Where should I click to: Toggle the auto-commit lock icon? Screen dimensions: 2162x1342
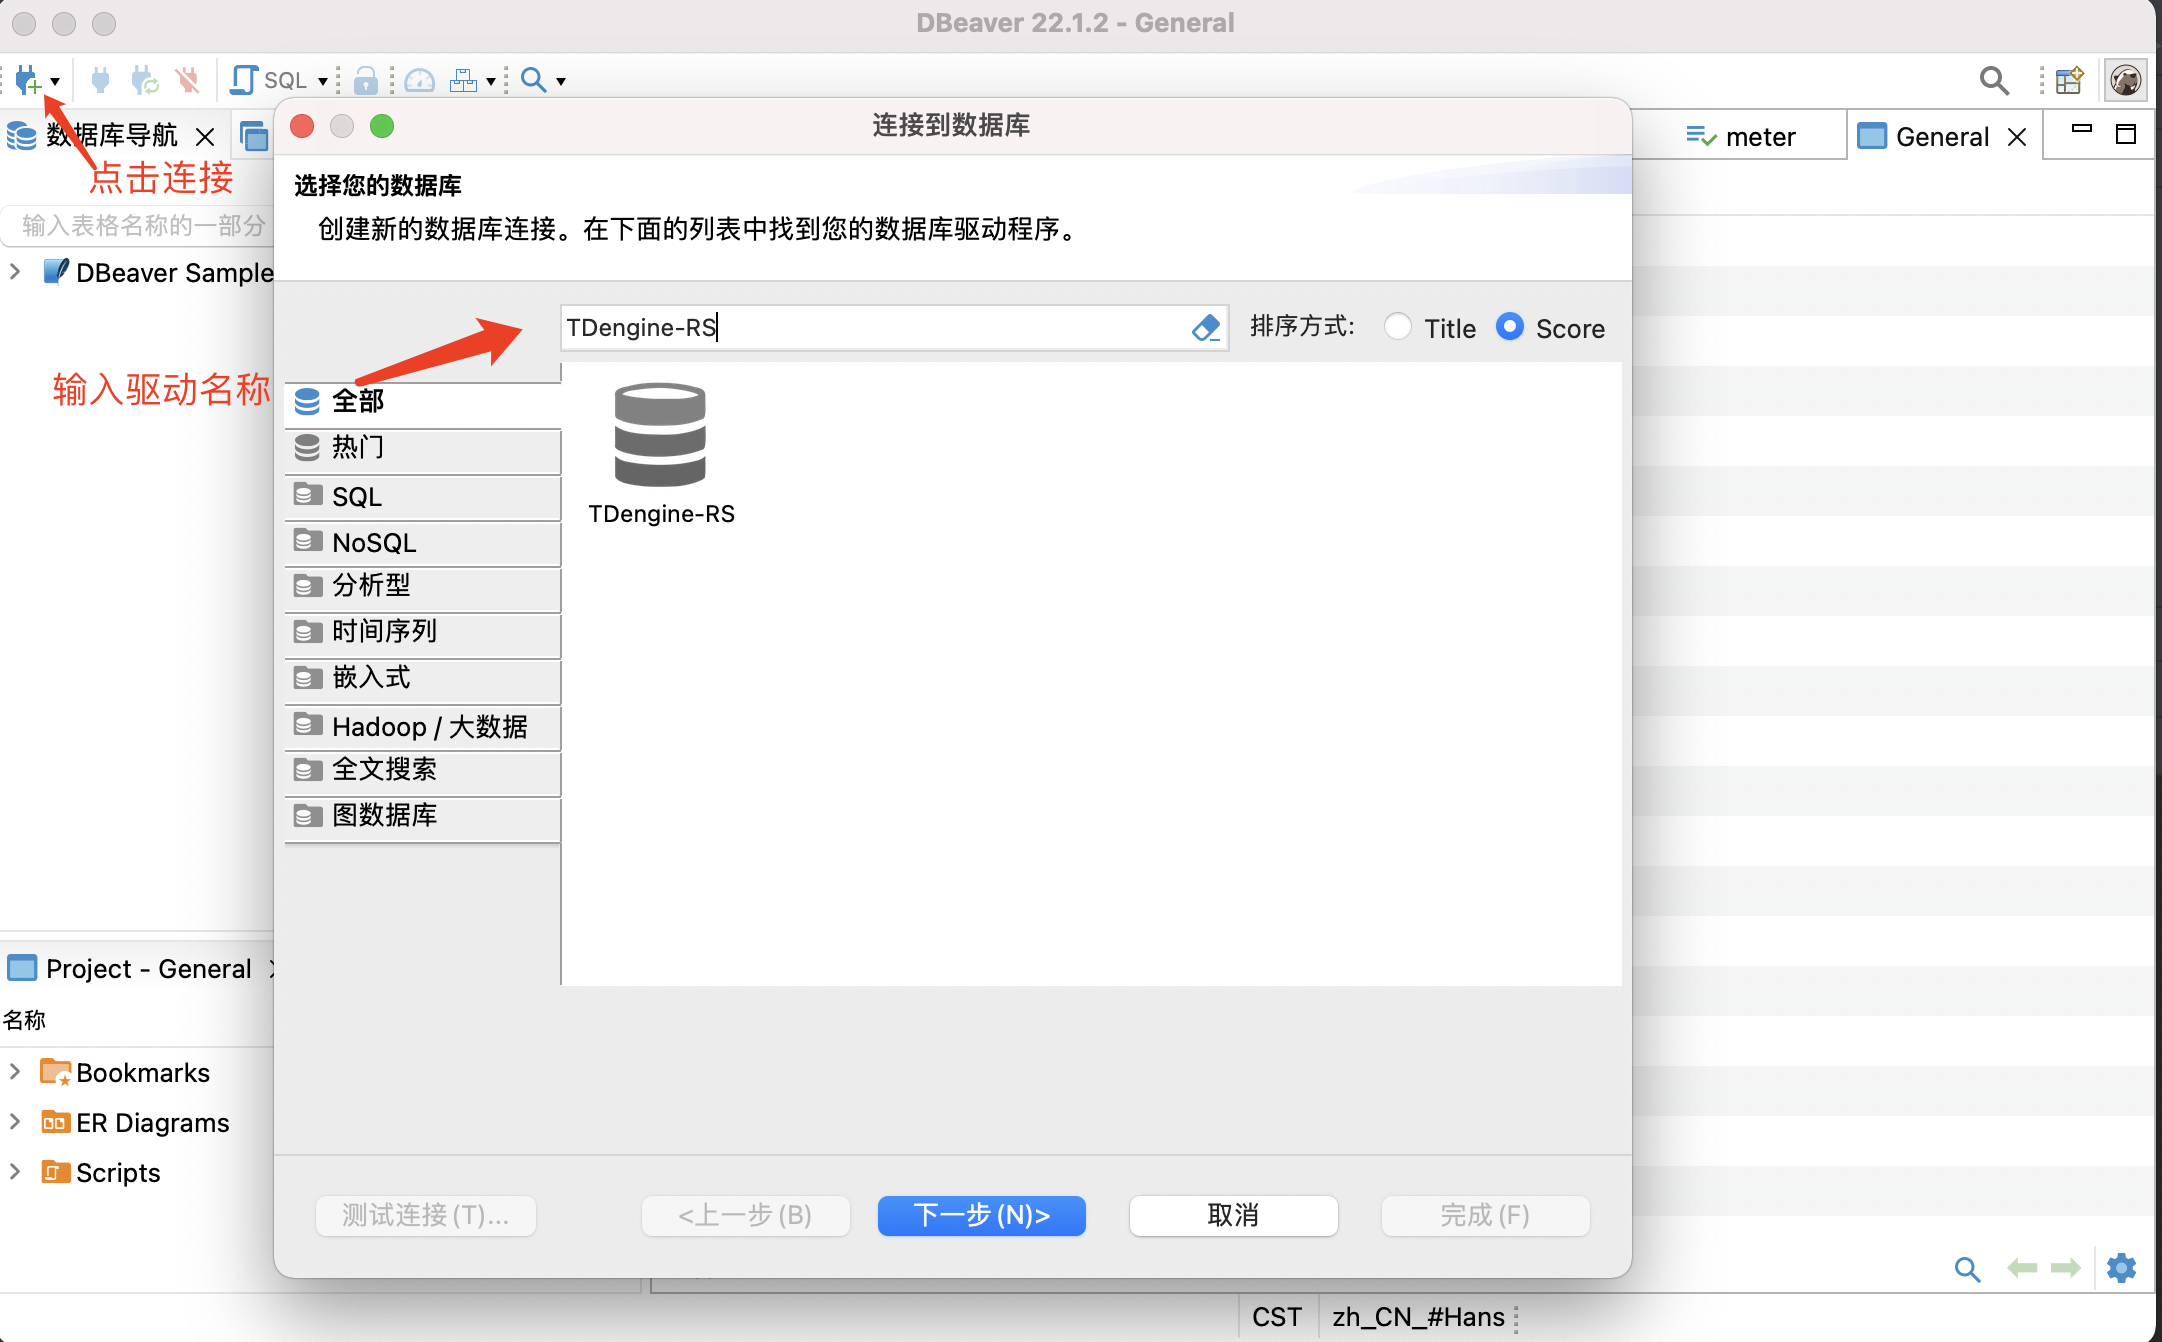click(366, 80)
